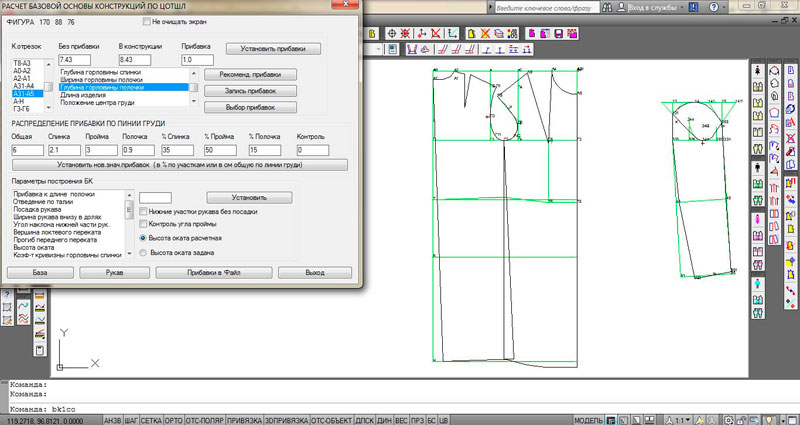Click the 'Прибавки в Файл' button
The height and width of the screenshot is (425, 800).
[214, 272]
